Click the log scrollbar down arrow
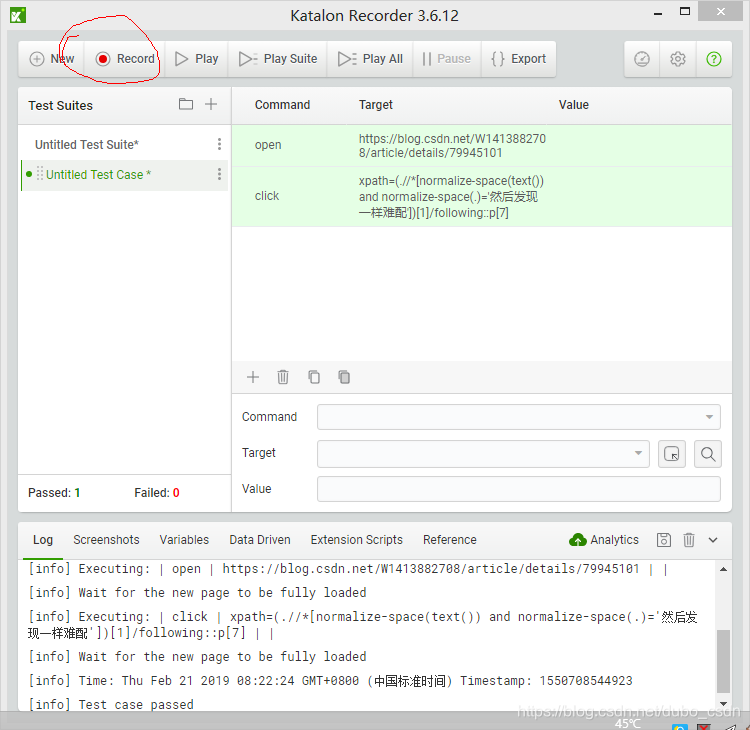The width and height of the screenshot is (750, 730). [x=723, y=703]
